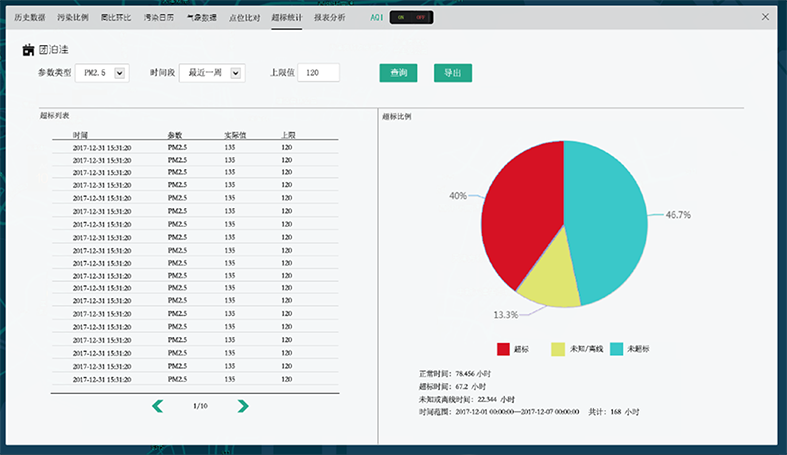Click the station building icon beside 团泊洼
Viewport: 787px width, 455px height.
[x=28, y=49]
